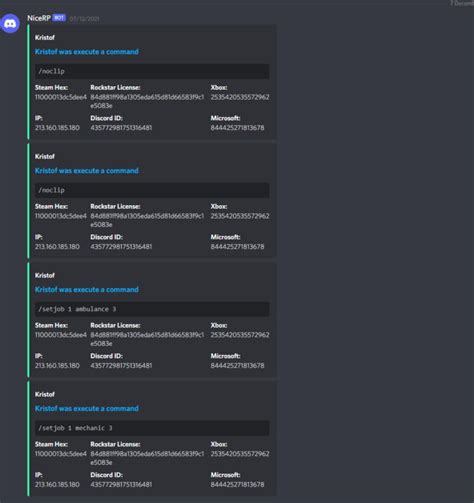474x503 pixels.
Task: Open the fourth "Kristof was execute a command" link
Action: (87, 409)
